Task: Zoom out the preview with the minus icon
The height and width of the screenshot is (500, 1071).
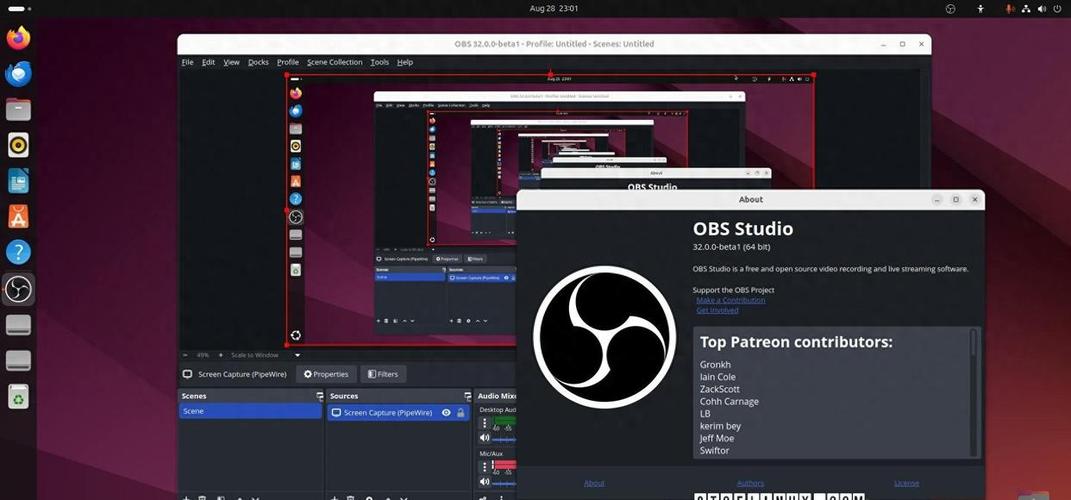Action: click(x=186, y=355)
